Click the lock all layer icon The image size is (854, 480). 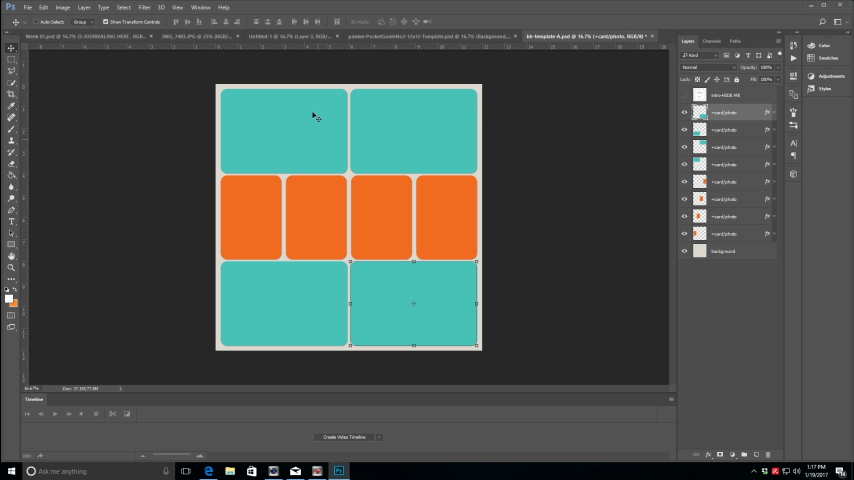tap(737, 80)
